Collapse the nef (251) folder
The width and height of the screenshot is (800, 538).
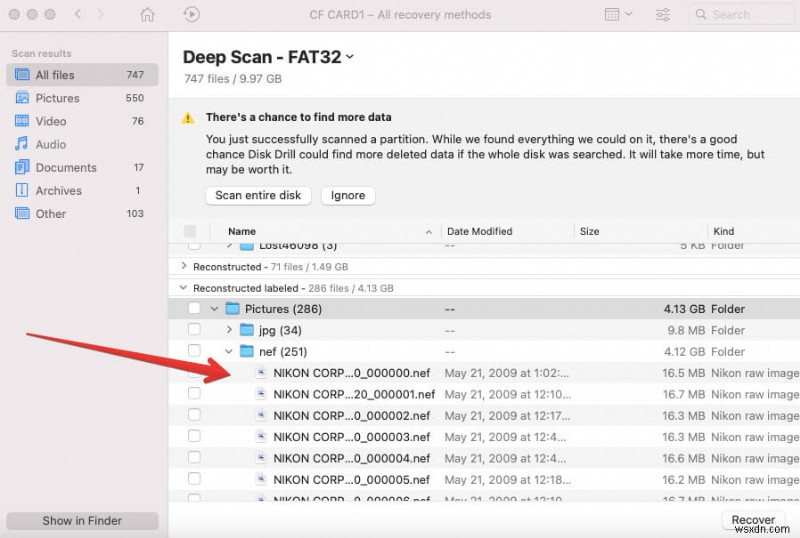(x=229, y=351)
